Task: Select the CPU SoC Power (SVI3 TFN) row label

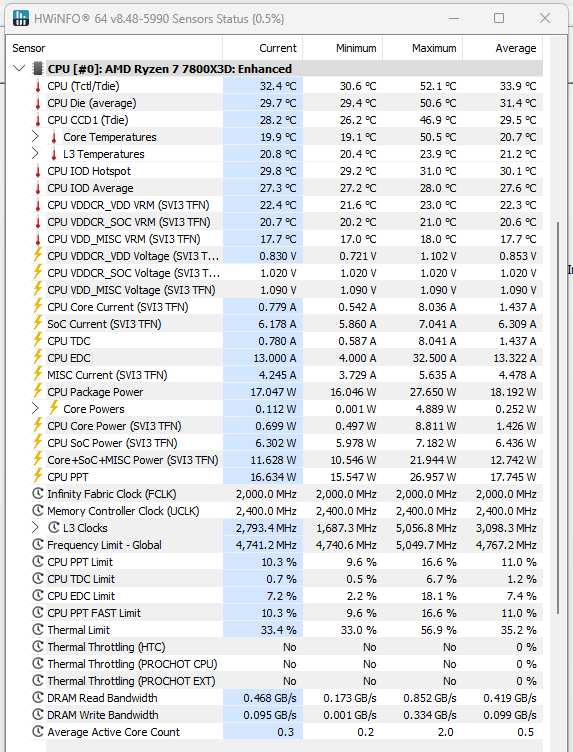Action: [112, 443]
